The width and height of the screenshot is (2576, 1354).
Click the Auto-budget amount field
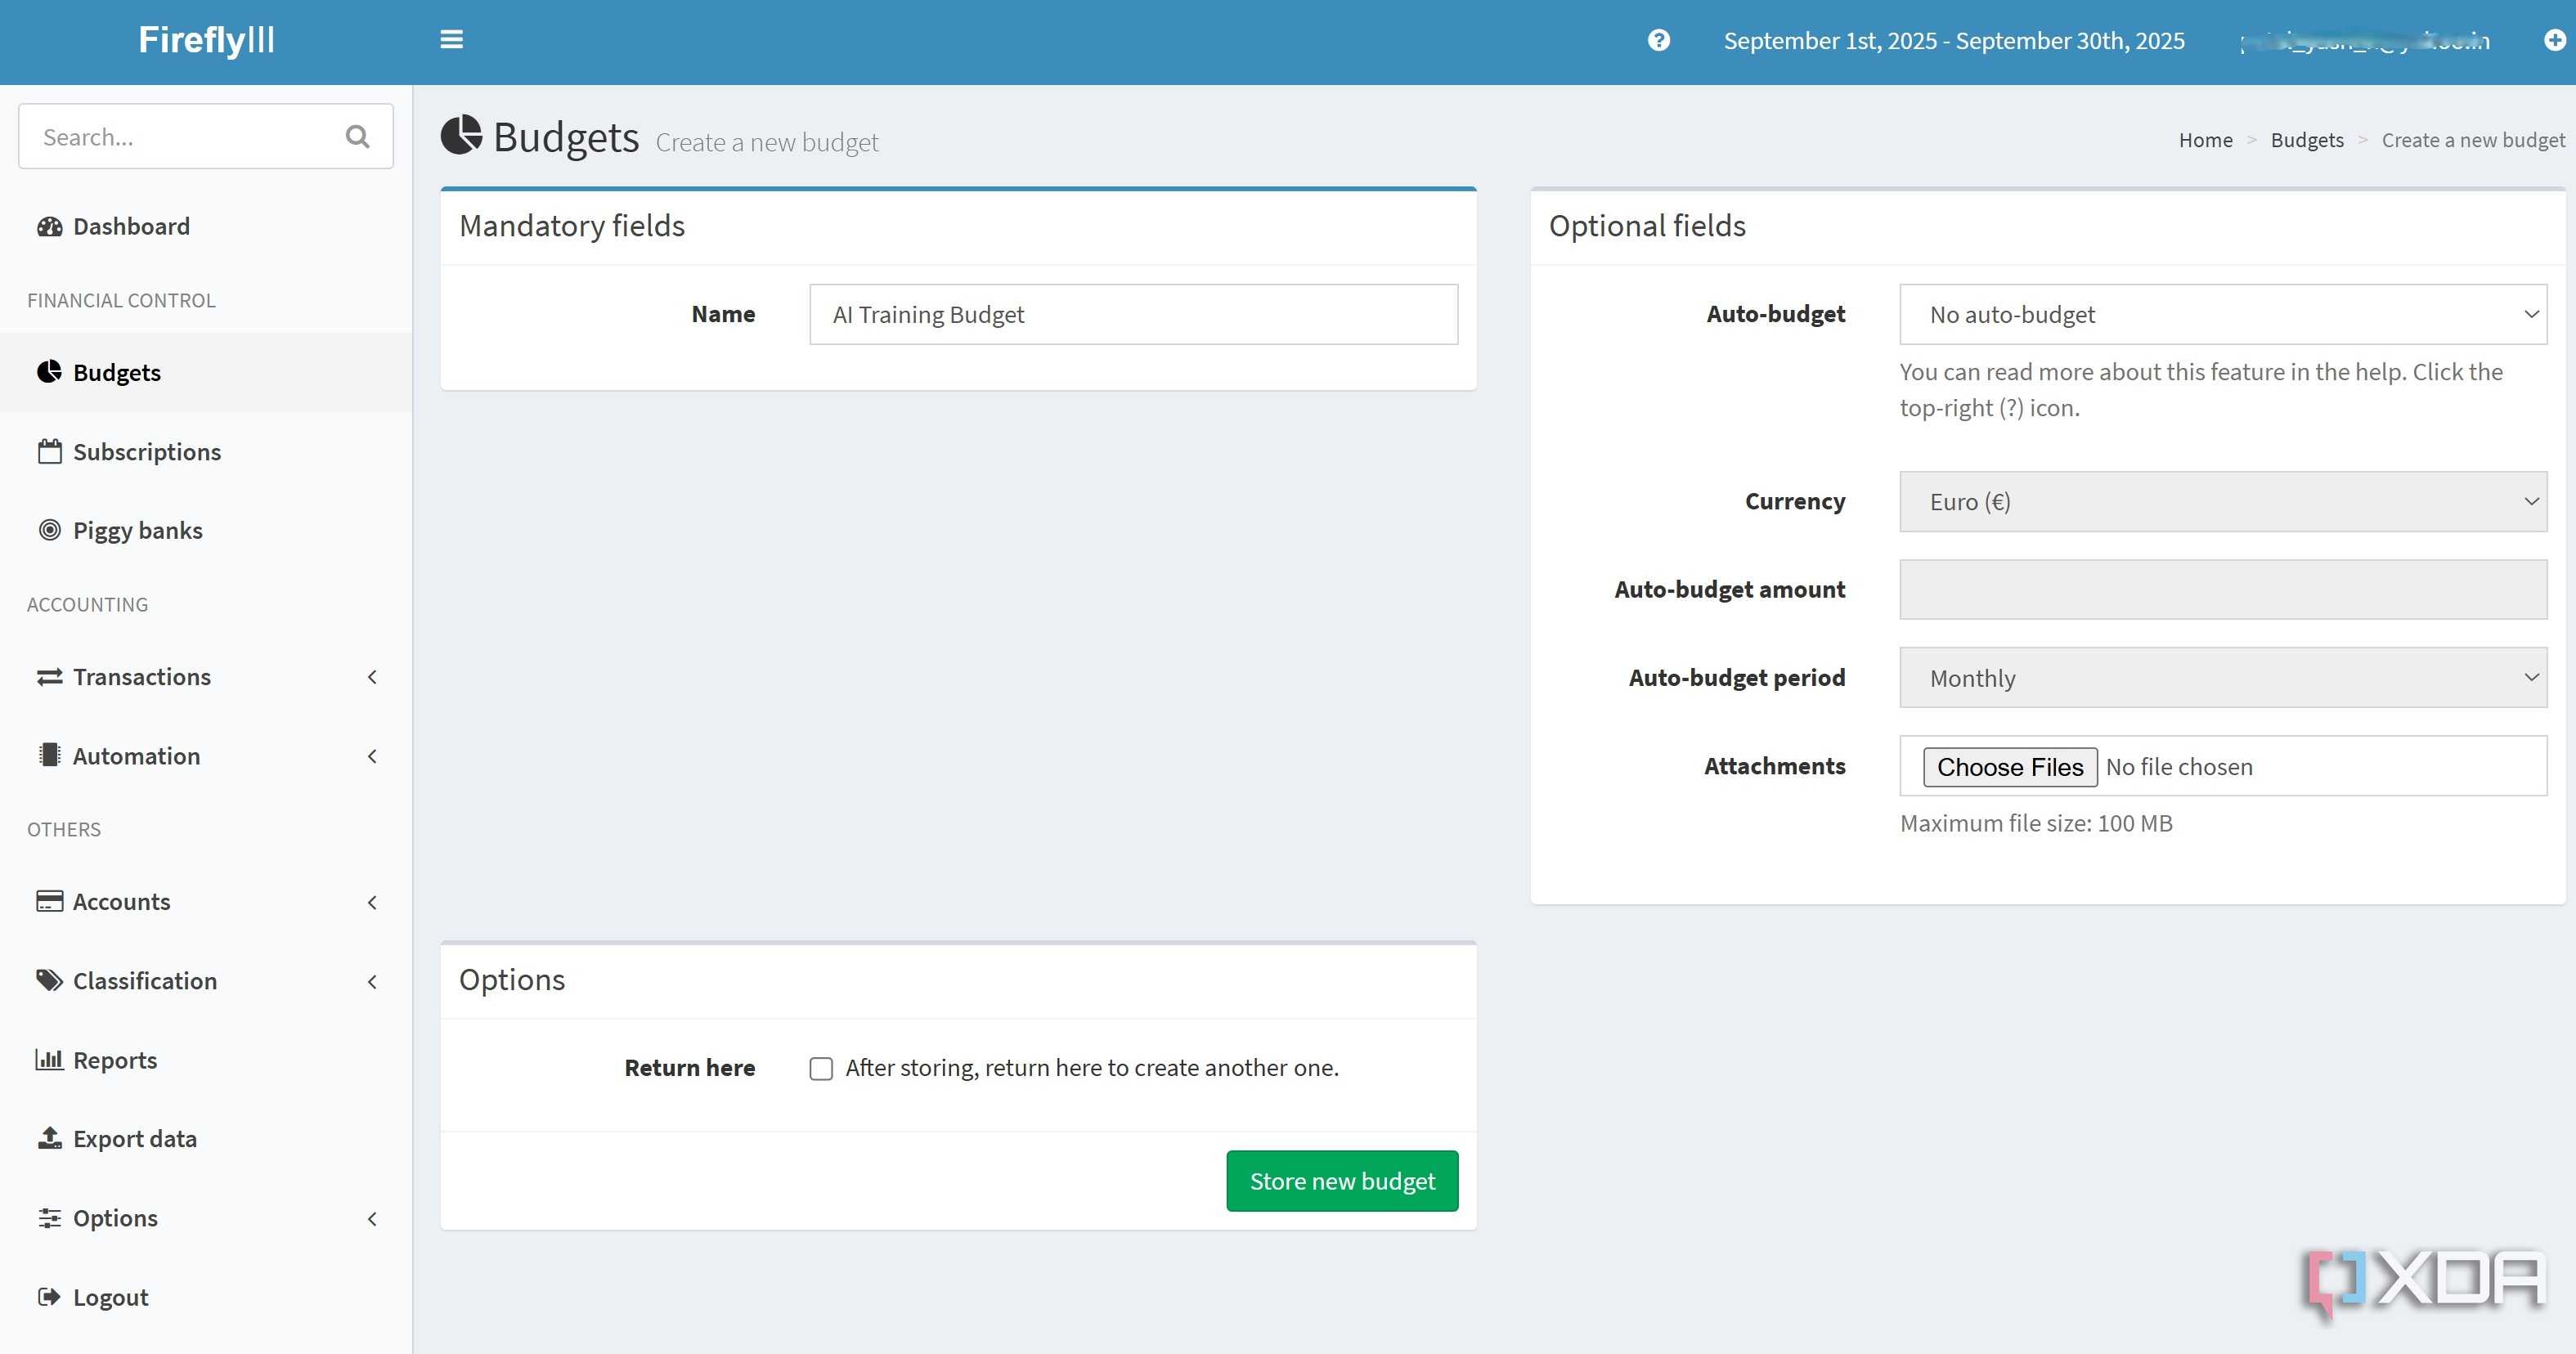pos(2222,589)
